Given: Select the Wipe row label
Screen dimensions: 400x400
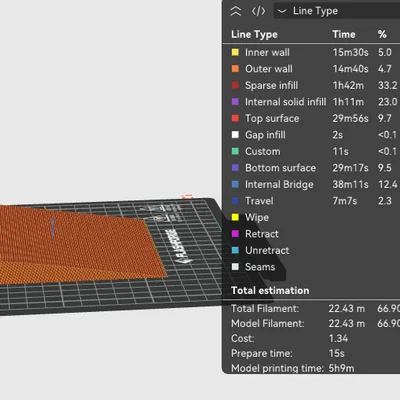Looking at the screenshot, I should [257, 217].
